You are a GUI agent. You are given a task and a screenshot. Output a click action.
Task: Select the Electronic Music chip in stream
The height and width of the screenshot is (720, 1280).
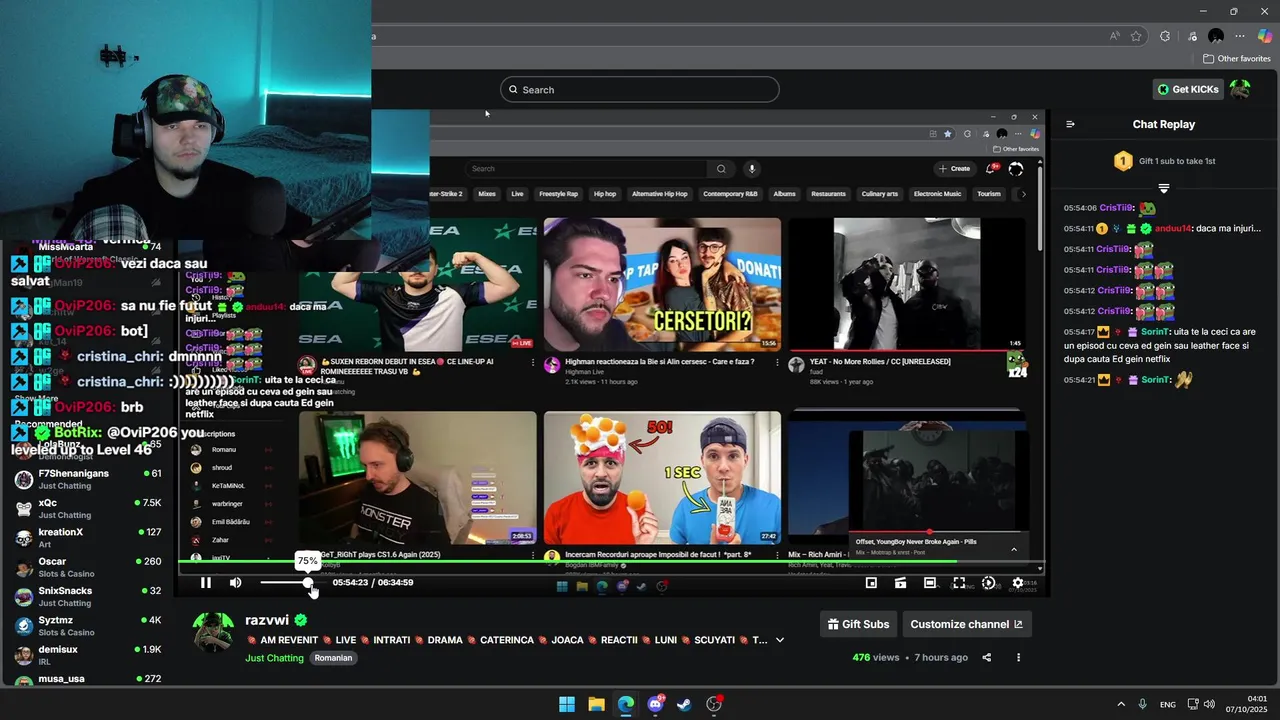point(937,194)
